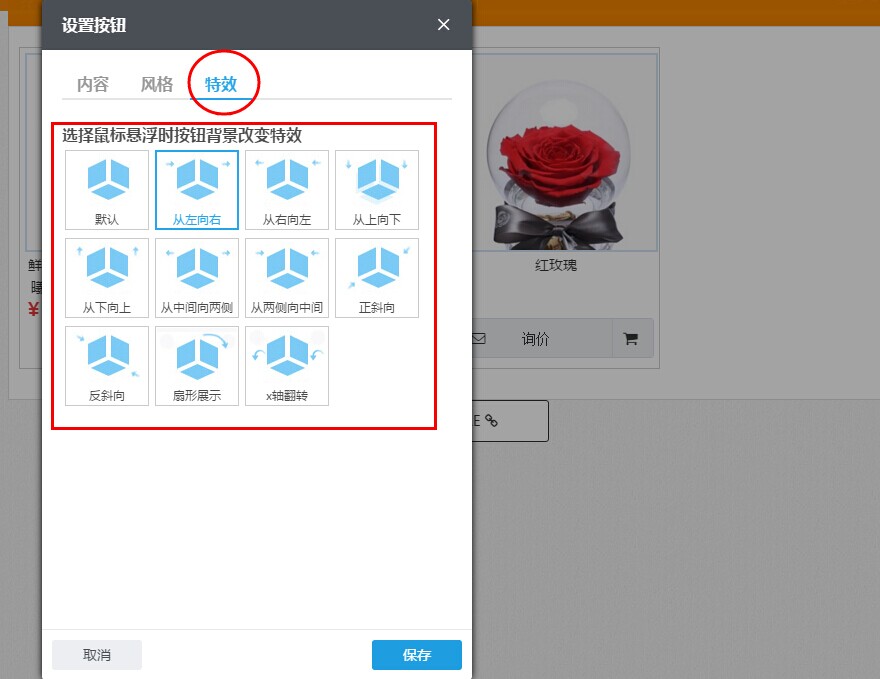Click the 特效 effects tab
The image size is (880, 679).
point(221,84)
